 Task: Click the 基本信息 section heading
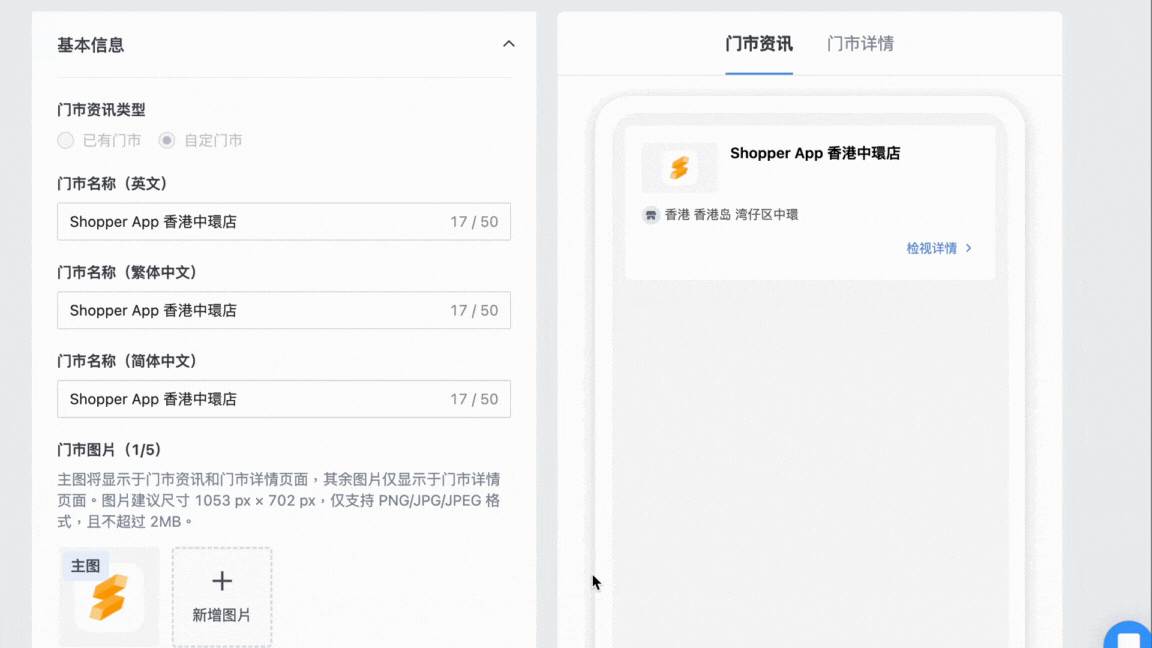click(x=90, y=45)
